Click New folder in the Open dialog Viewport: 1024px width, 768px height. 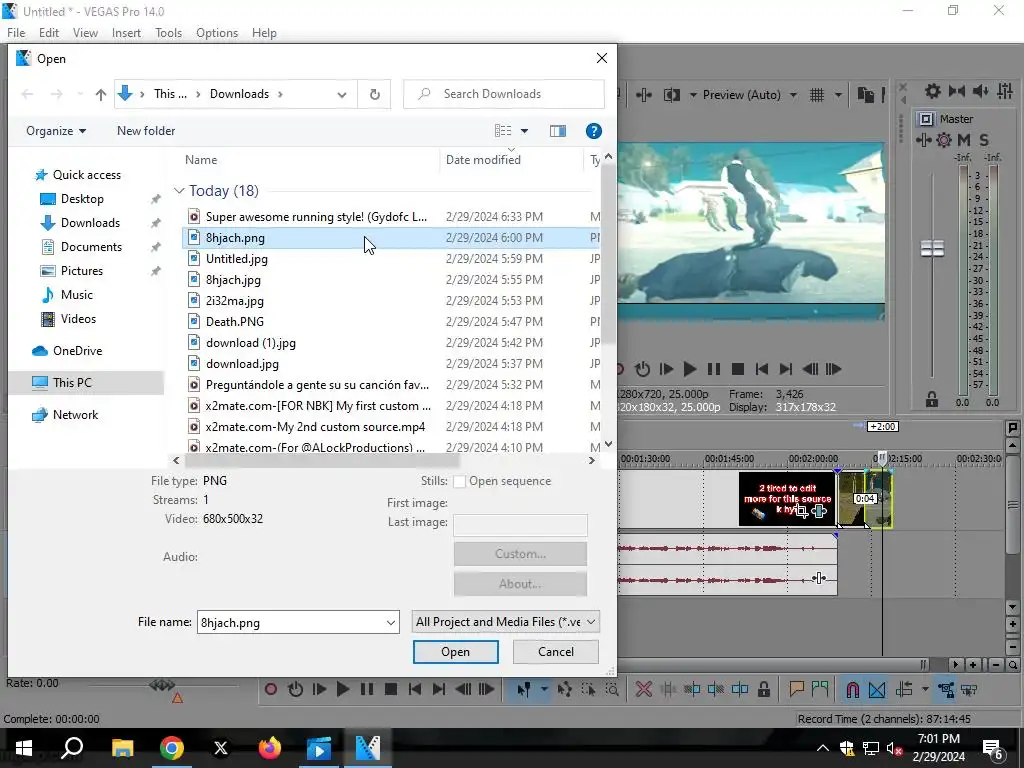(146, 131)
